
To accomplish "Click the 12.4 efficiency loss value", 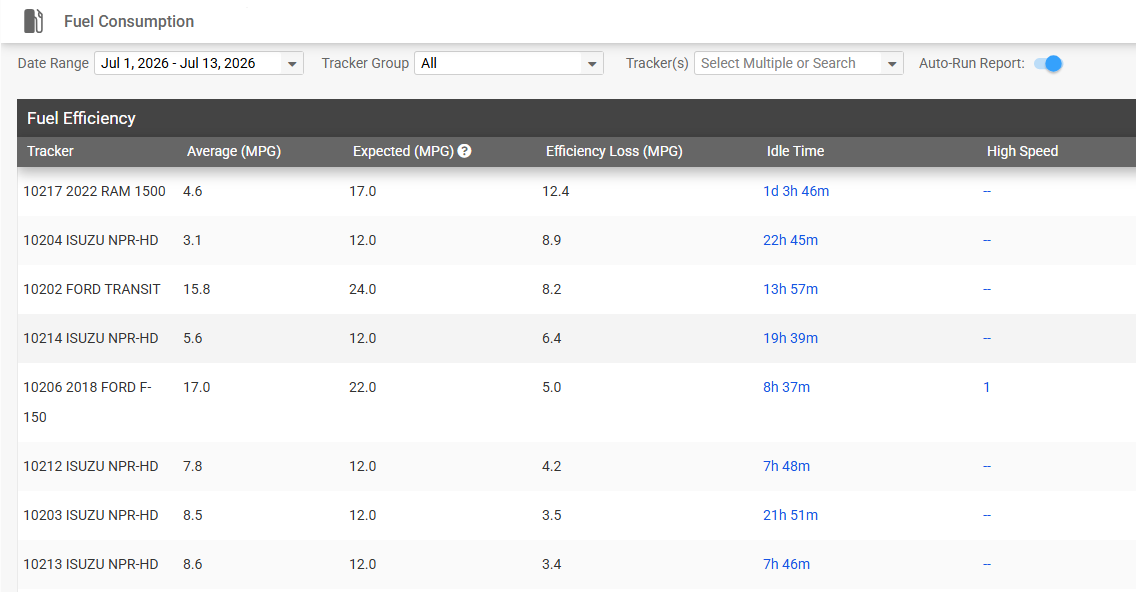I will 556,191.
